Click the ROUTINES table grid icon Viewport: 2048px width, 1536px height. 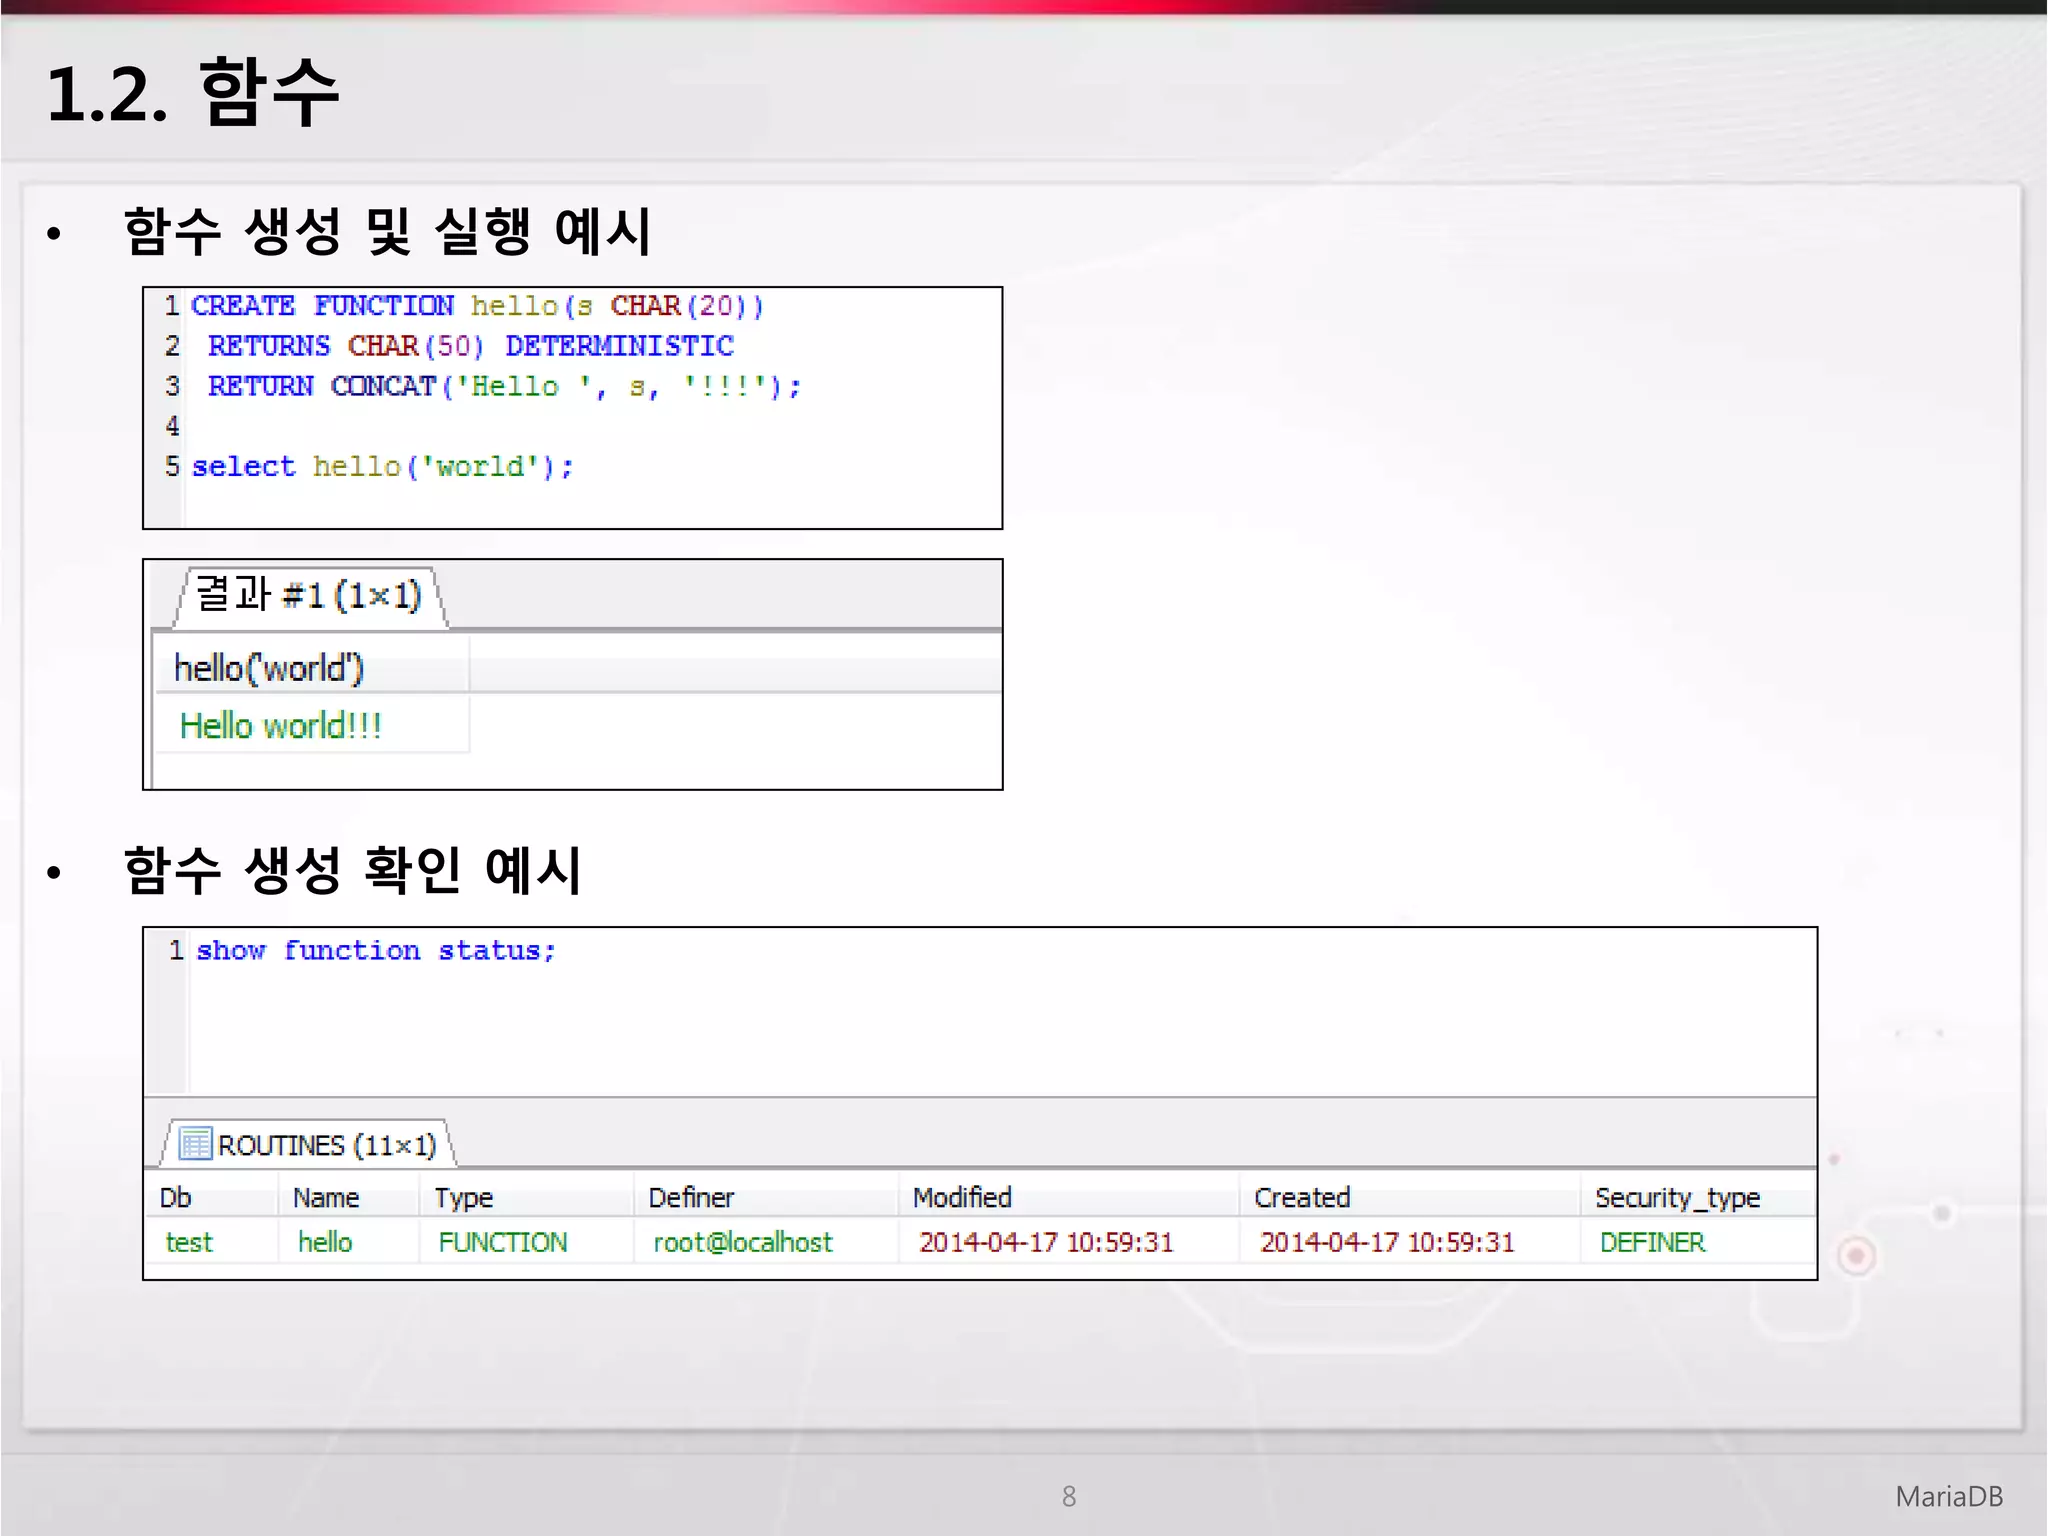point(195,1143)
